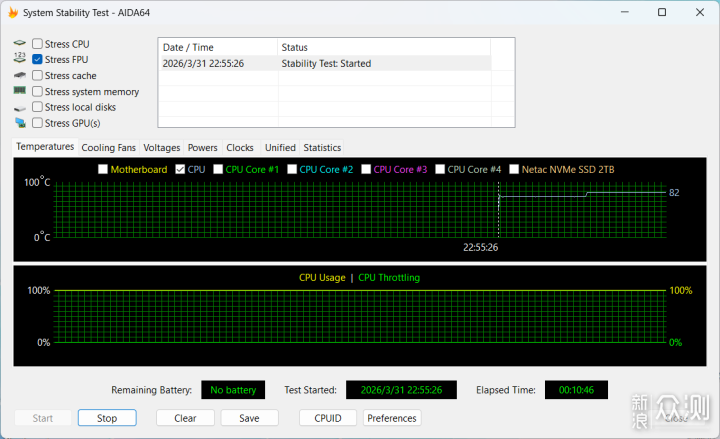720x439 pixels.
Task: Enable the Stress GPU(s) checkbox
Action: [x=37, y=123]
